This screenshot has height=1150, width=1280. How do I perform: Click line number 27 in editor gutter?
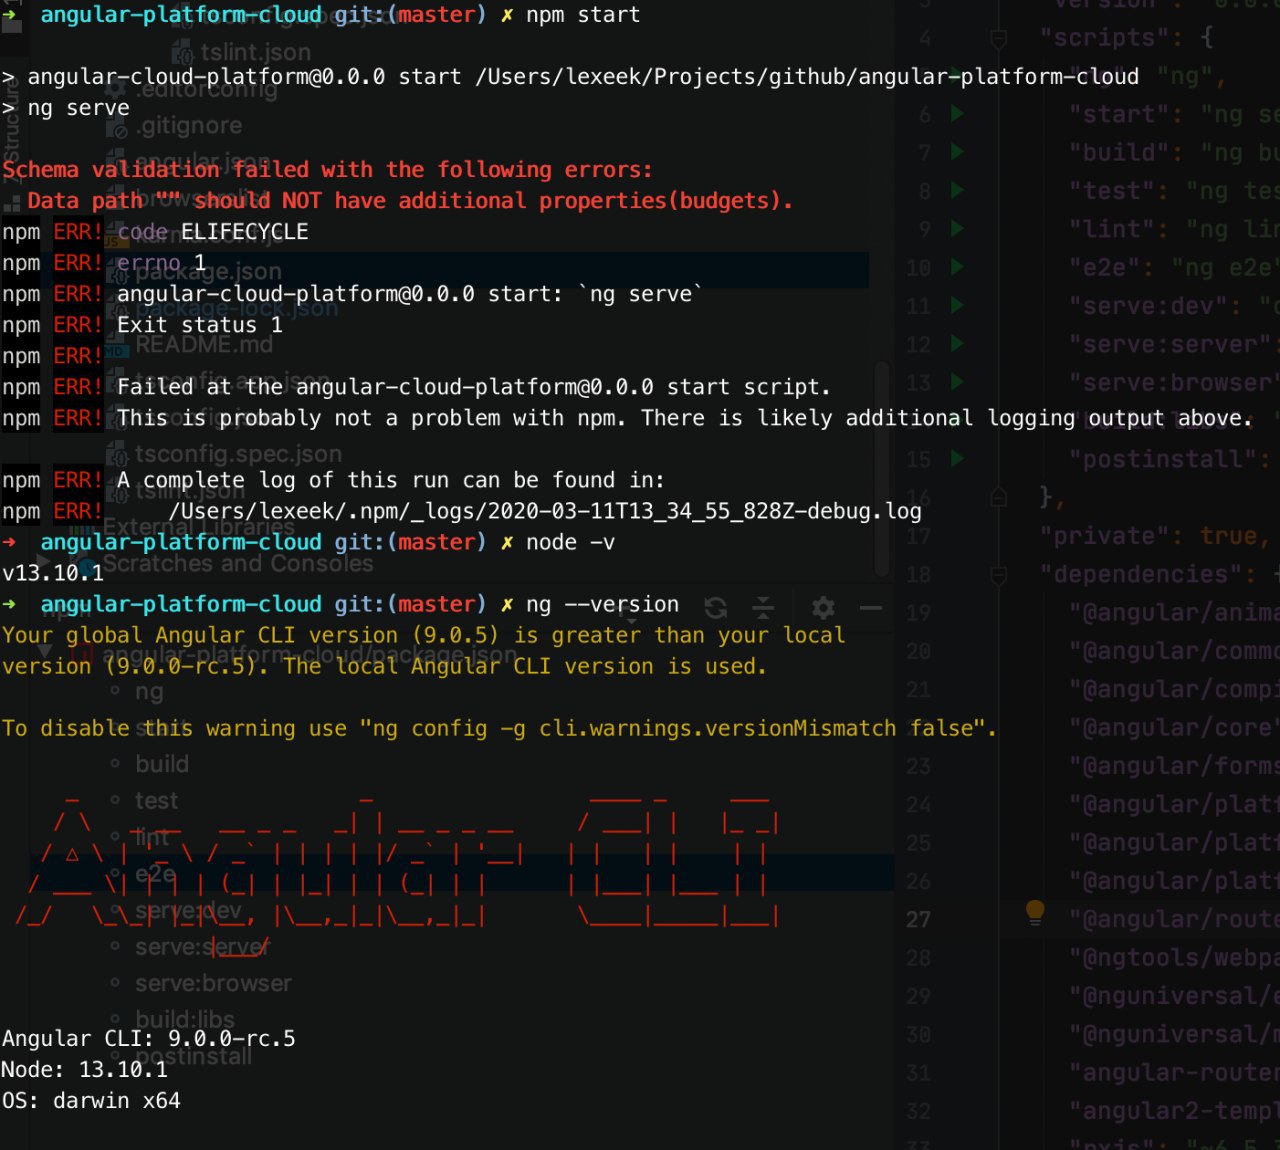coord(918,919)
